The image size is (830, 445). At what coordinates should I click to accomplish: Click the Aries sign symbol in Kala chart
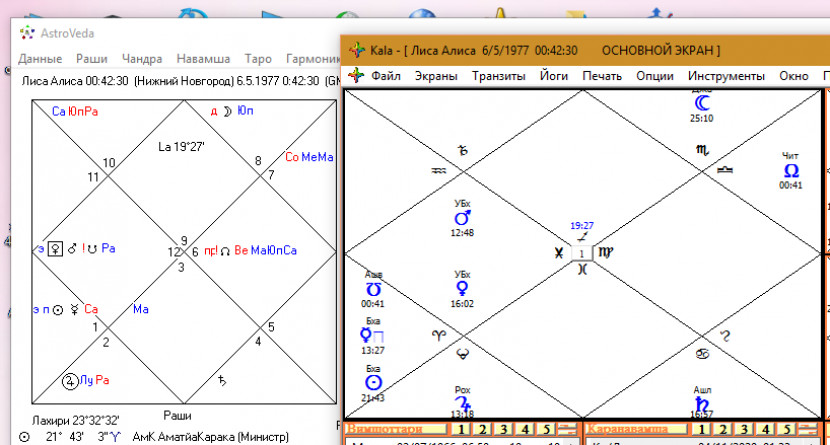tap(439, 335)
